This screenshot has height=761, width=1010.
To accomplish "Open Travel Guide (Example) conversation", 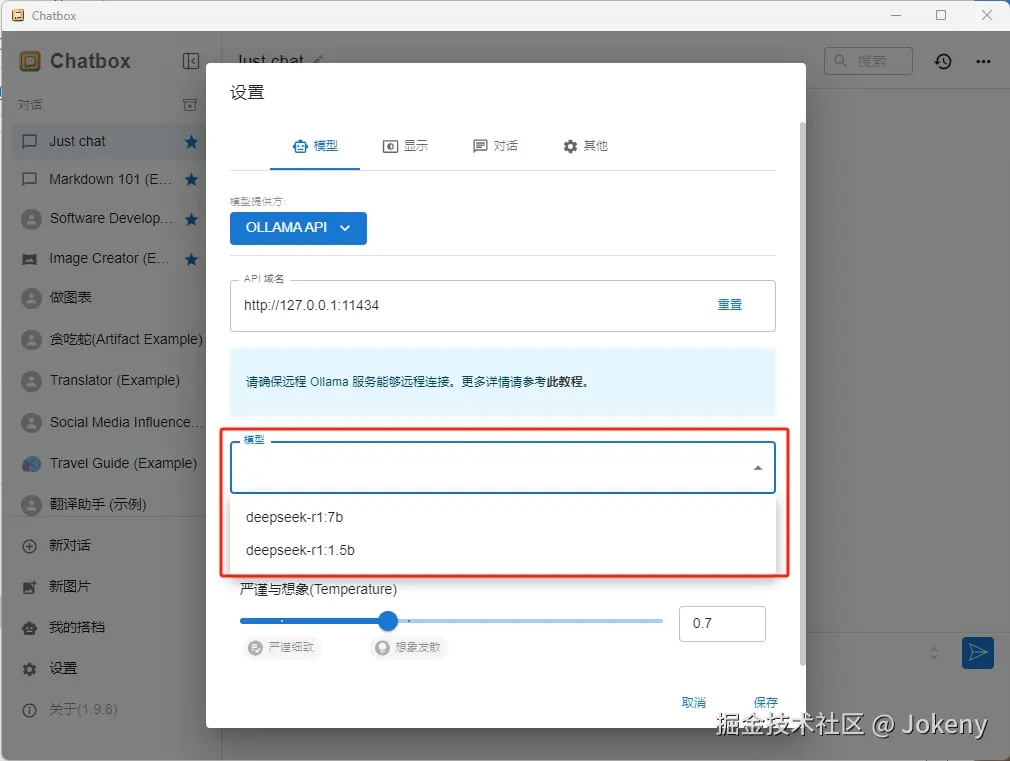I will tap(110, 463).
